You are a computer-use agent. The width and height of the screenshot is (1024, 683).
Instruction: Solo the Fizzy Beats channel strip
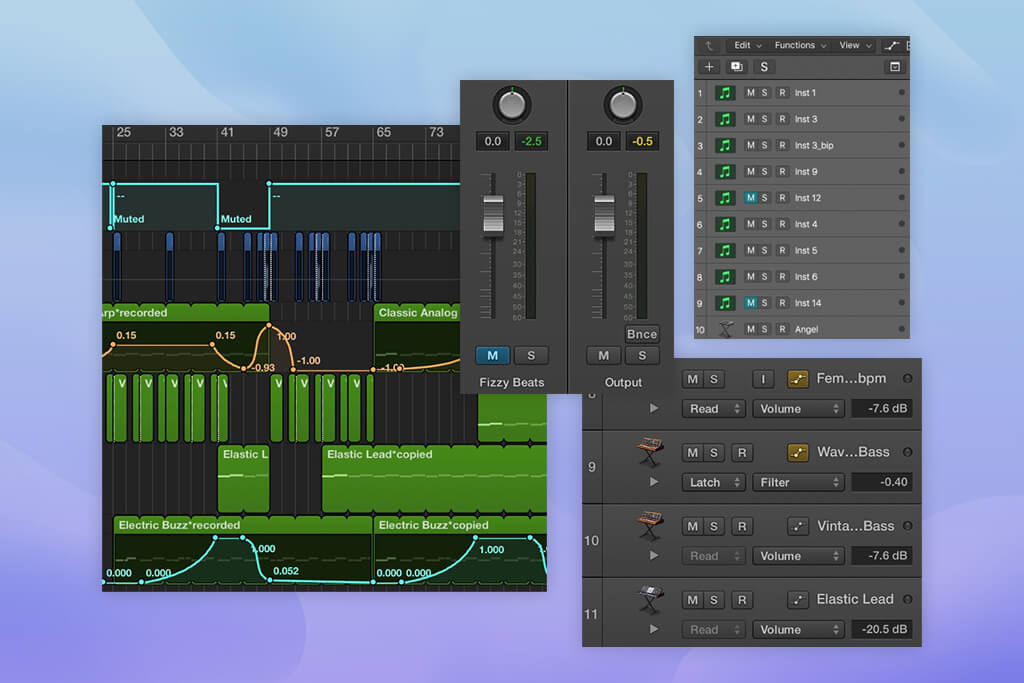[531, 355]
